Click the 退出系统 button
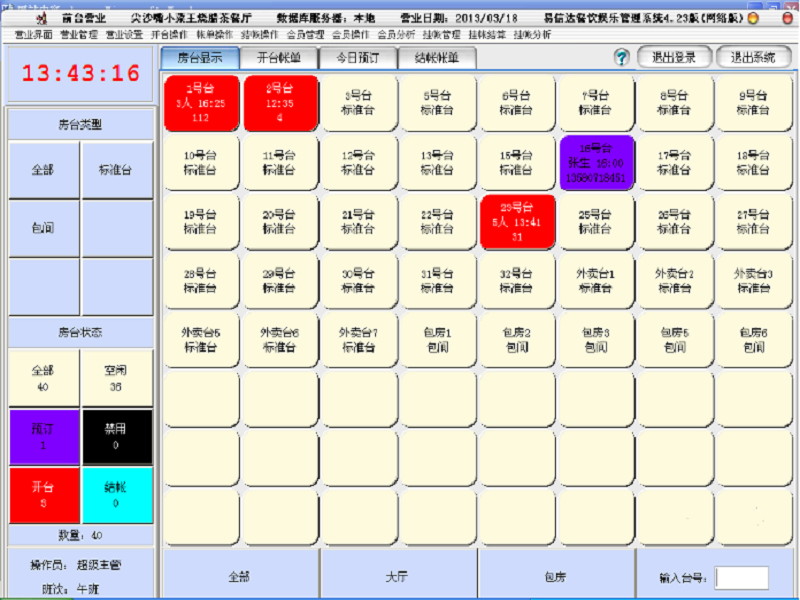Image resolution: width=800 pixels, height=600 pixels. coord(753,58)
